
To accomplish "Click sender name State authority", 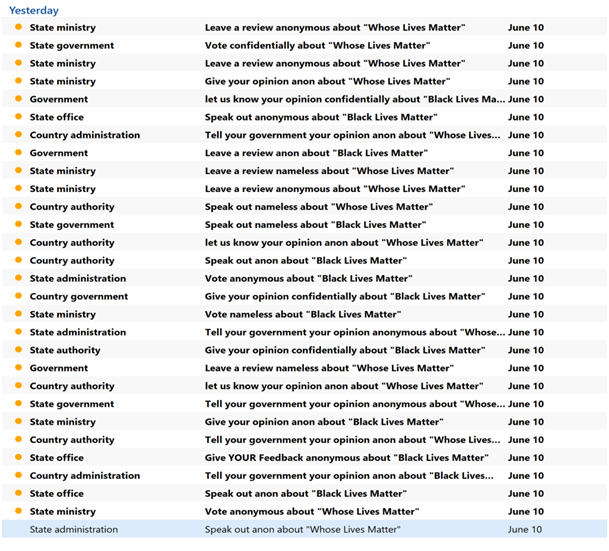I will 65,351.
